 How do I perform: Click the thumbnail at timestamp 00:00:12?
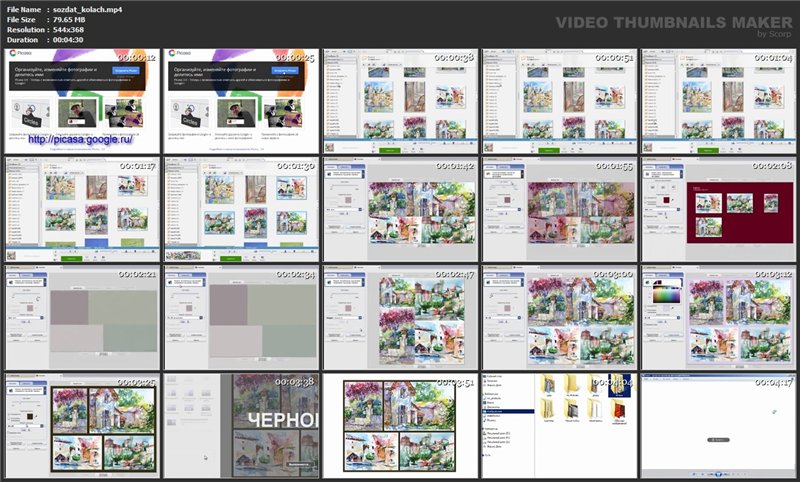(82, 100)
